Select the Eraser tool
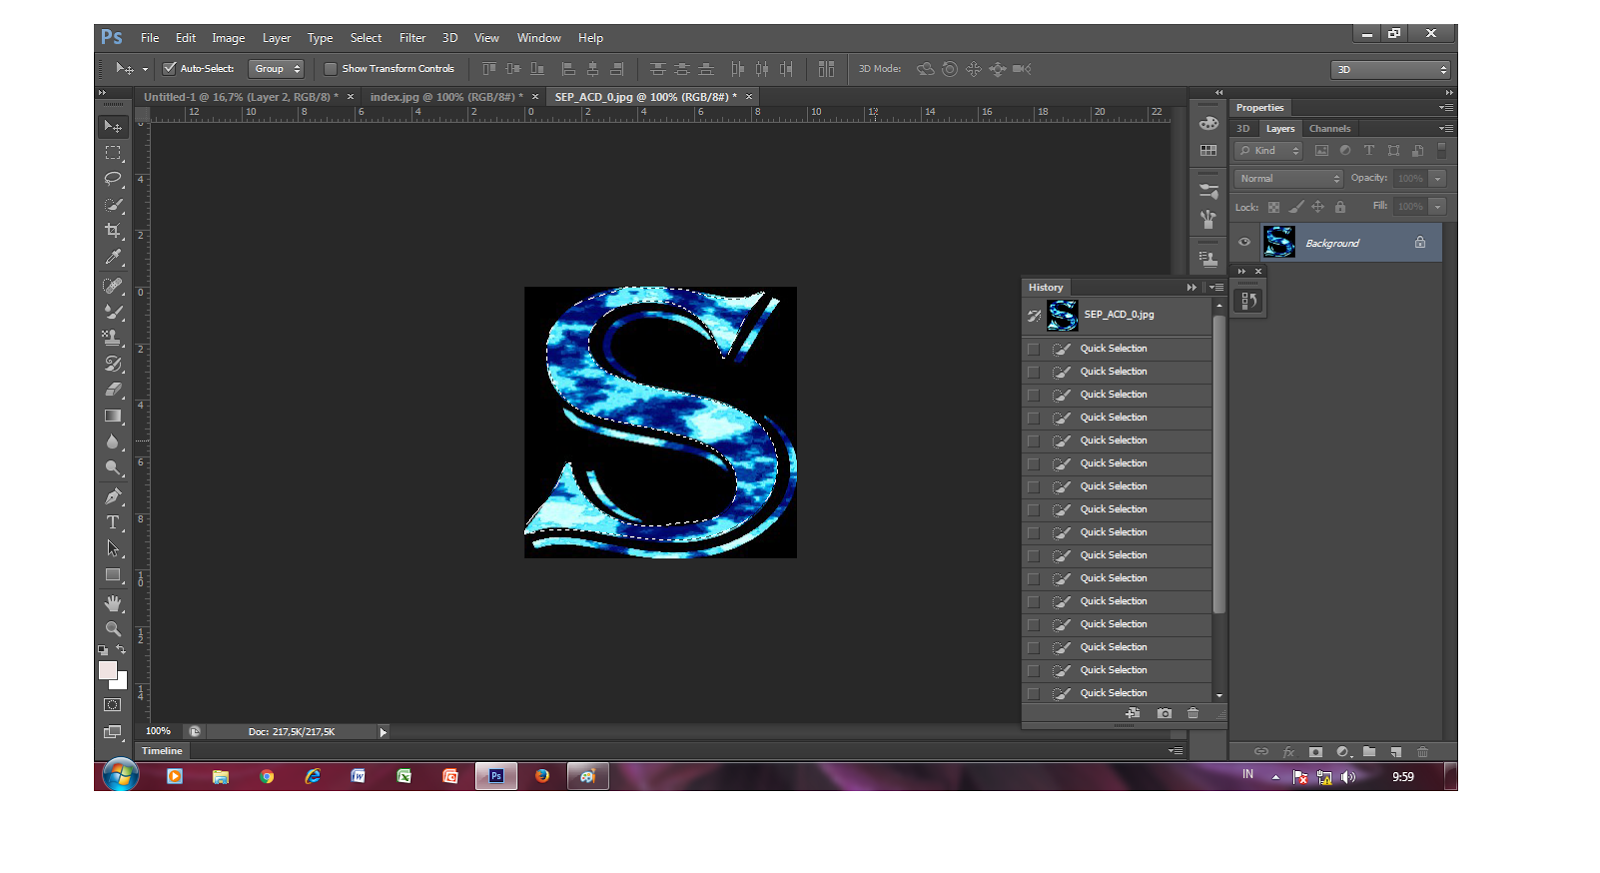The height and width of the screenshot is (873, 1600). [113, 390]
